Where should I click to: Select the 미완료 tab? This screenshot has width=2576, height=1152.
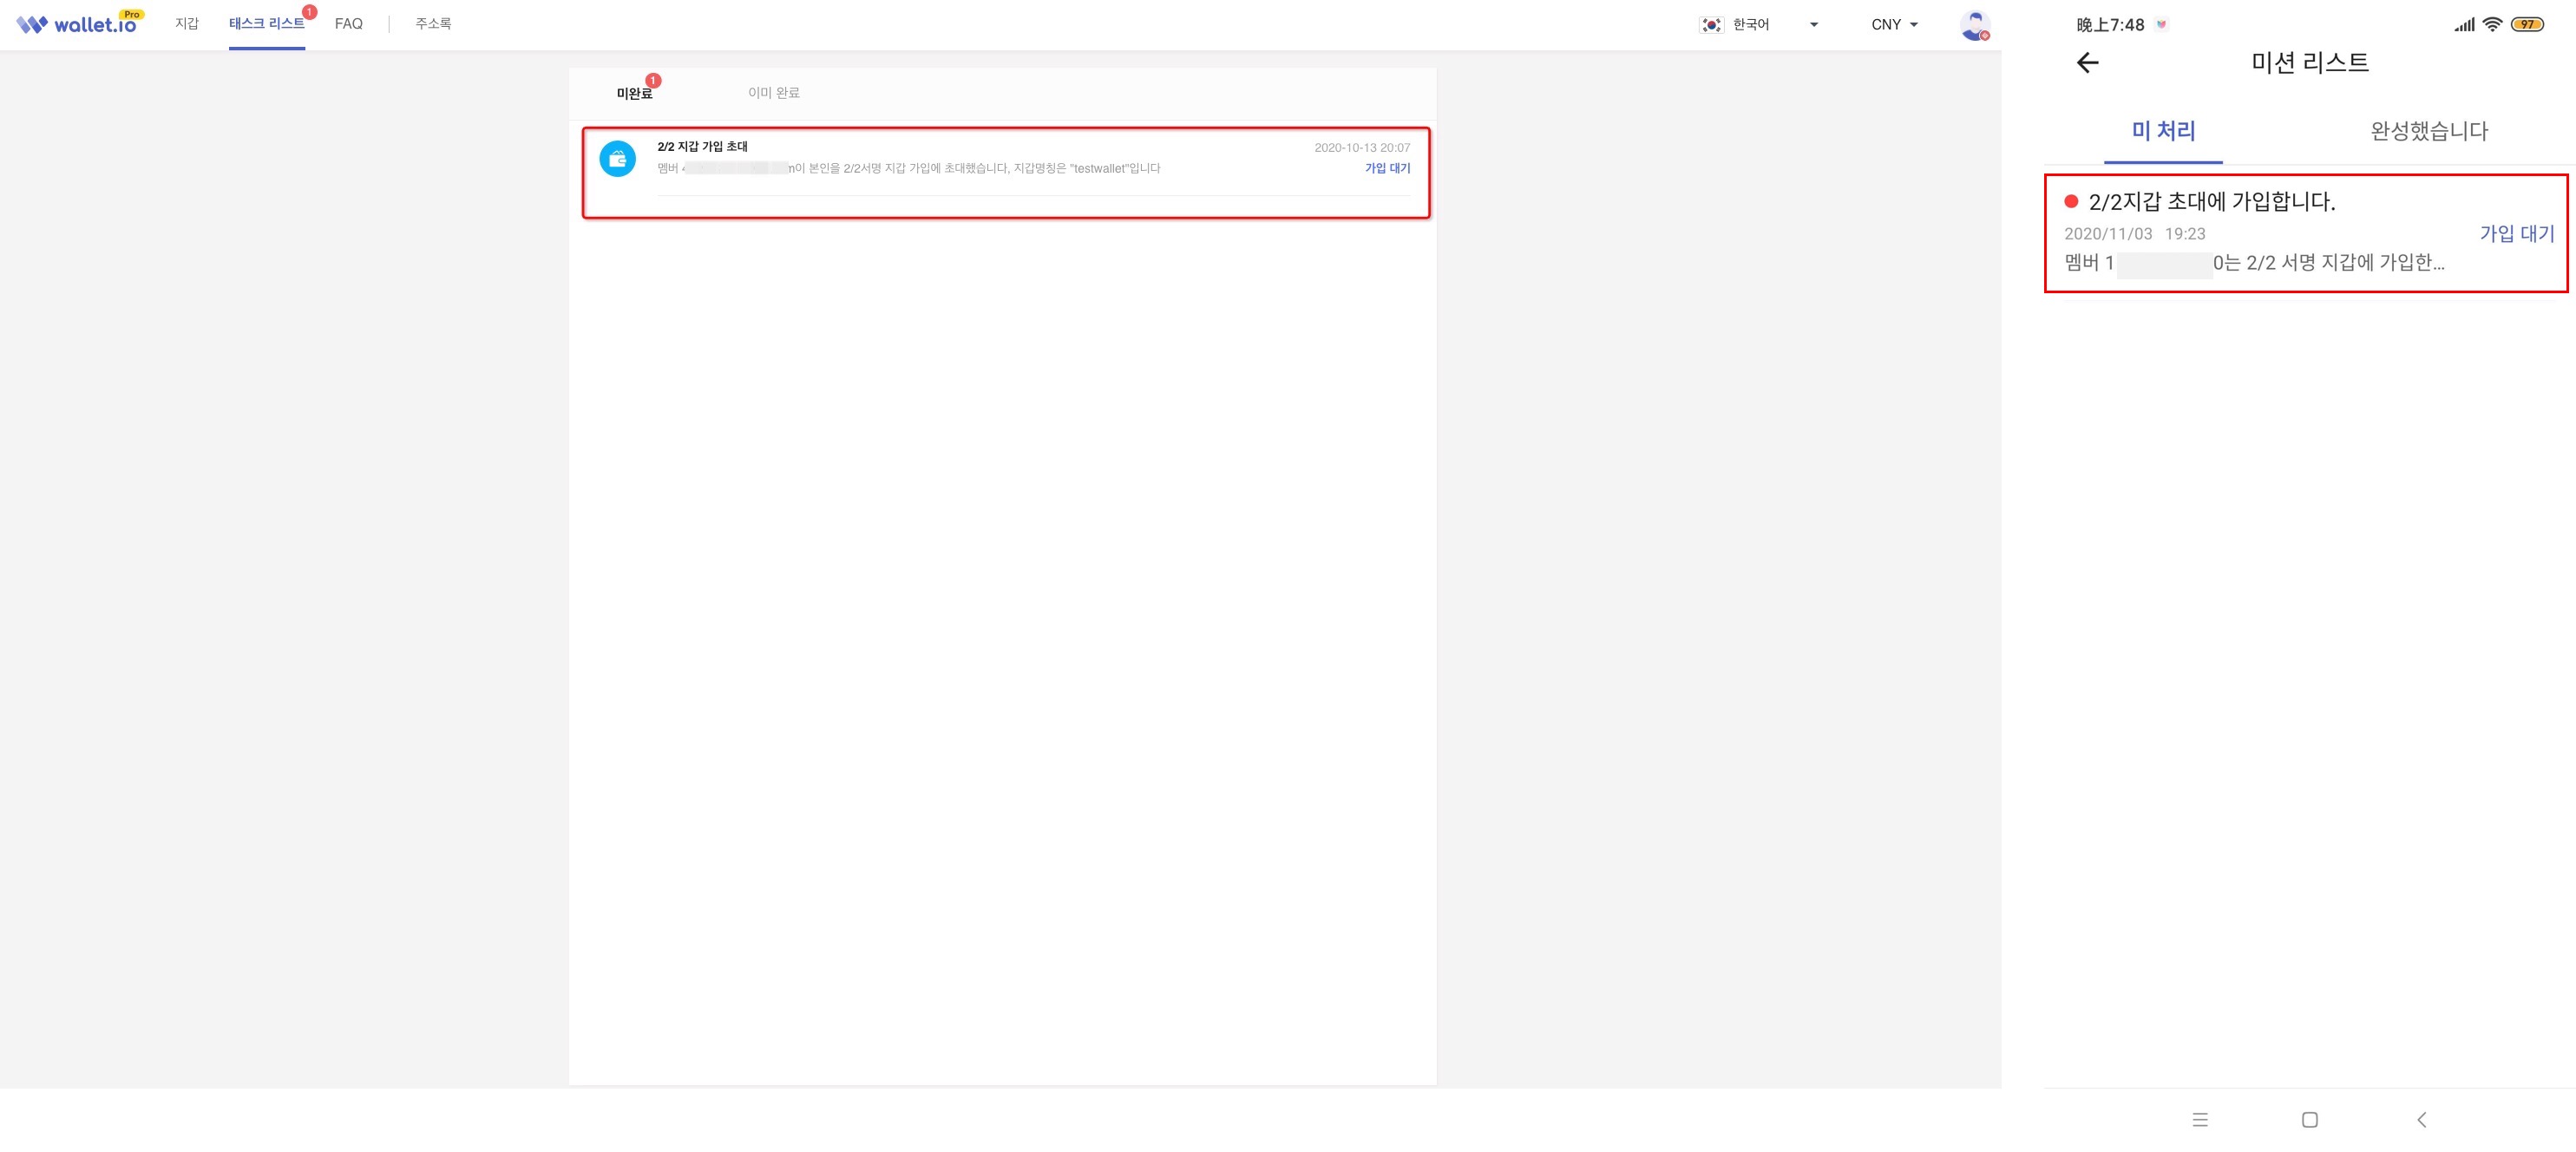pyautogui.click(x=634, y=93)
